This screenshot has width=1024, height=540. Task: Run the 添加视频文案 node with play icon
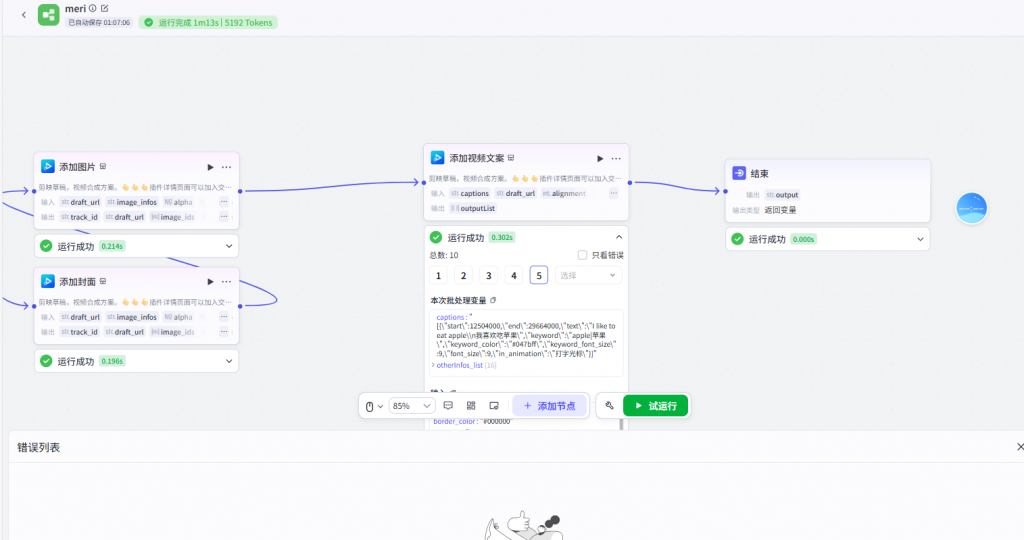[600, 158]
